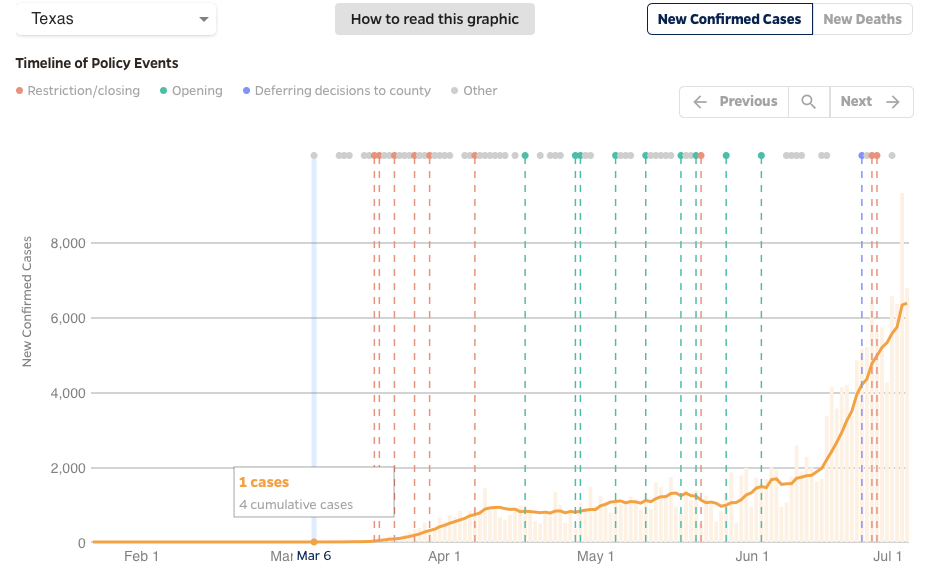Viewport: 925px width, 587px height.
Task: Go to Next policy event
Action: [x=870, y=101]
